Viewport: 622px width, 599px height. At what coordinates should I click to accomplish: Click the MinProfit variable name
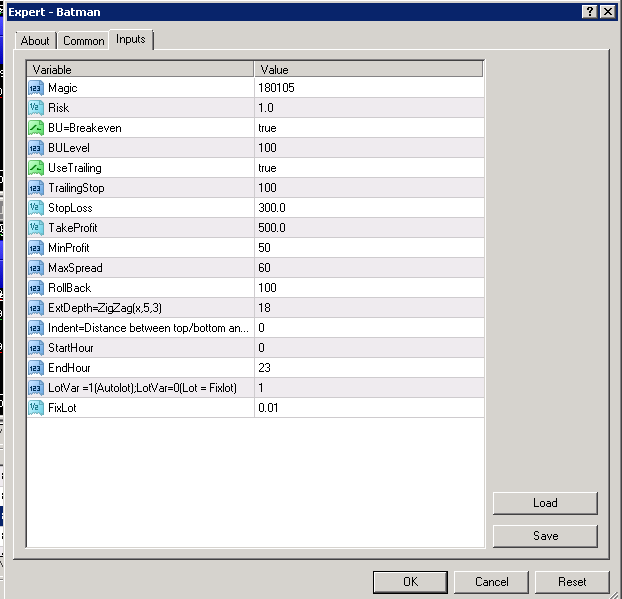tap(69, 248)
